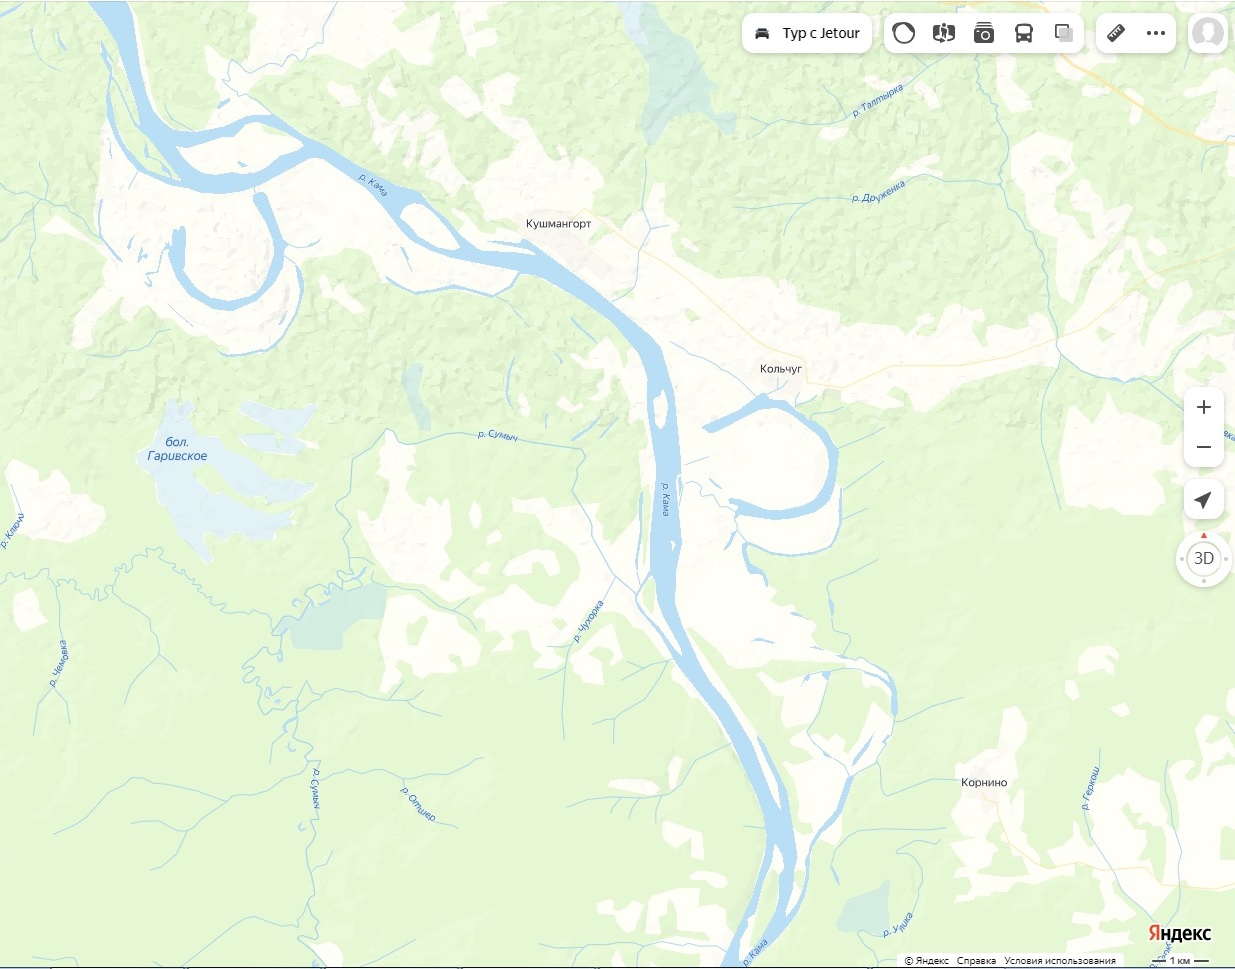1235x969 pixels.
Task: Expand the three-dots more menu
Action: tap(1156, 33)
